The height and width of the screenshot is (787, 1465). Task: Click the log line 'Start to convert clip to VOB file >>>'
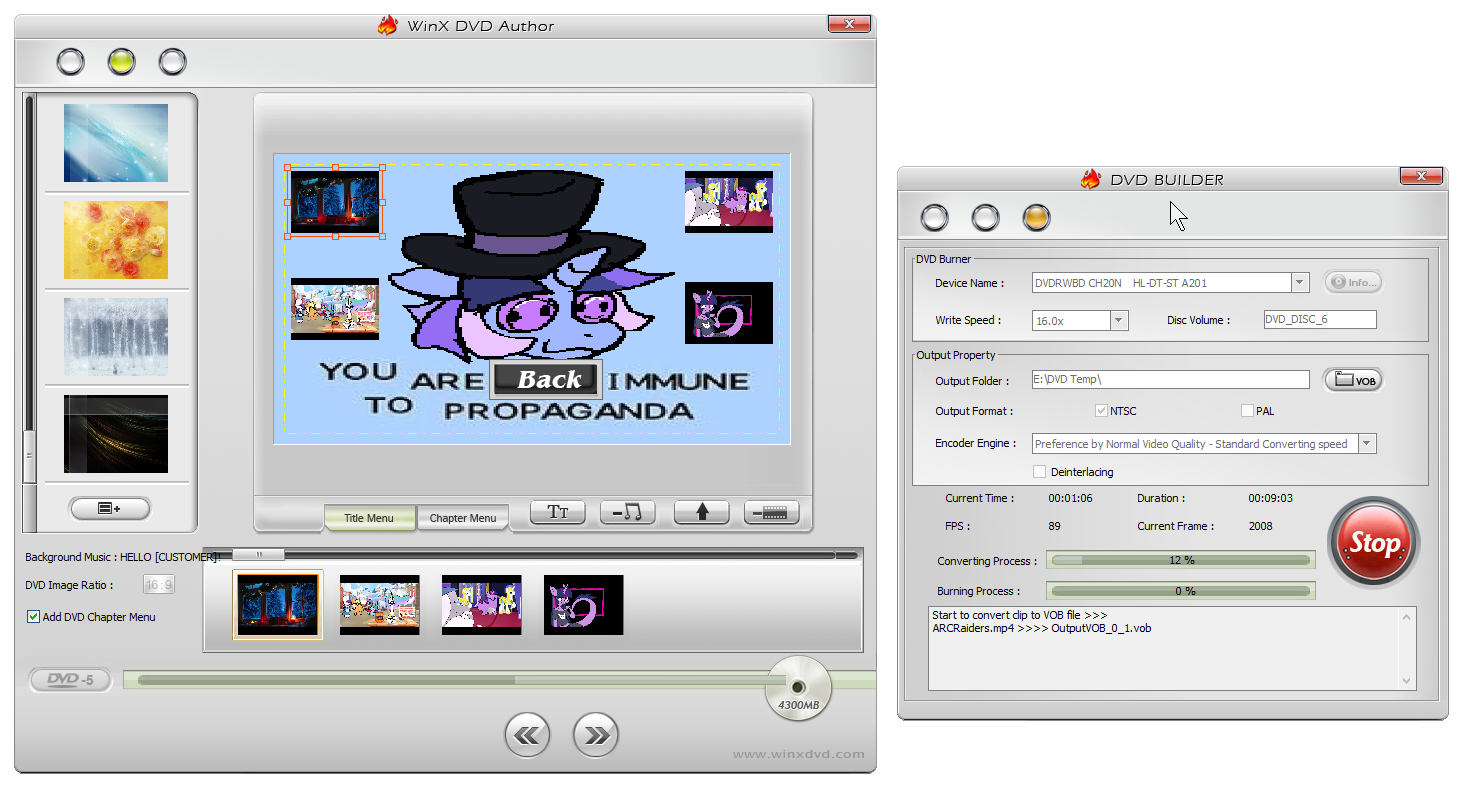[1020, 615]
